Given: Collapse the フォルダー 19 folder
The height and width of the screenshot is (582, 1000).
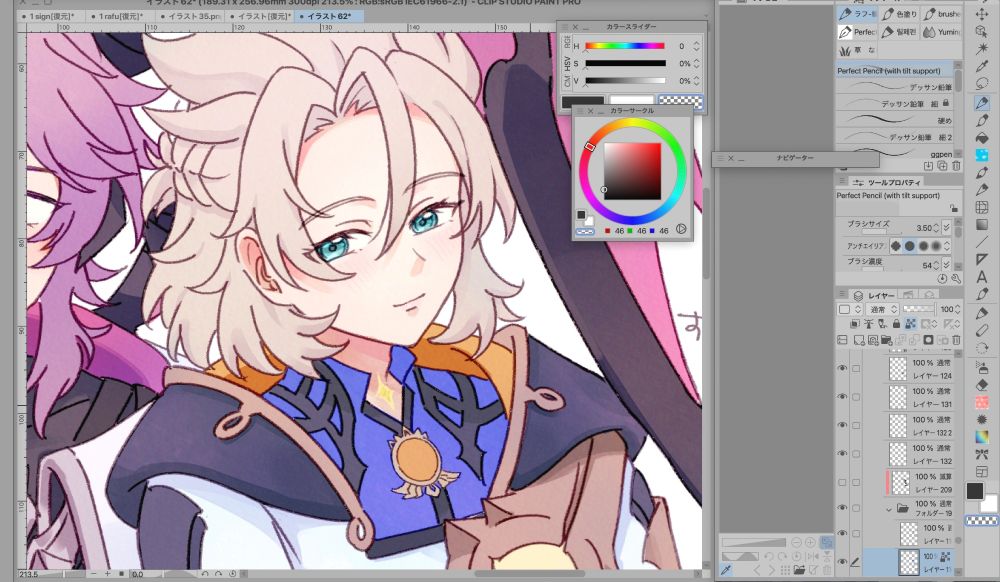Looking at the screenshot, I should (x=888, y=509).
